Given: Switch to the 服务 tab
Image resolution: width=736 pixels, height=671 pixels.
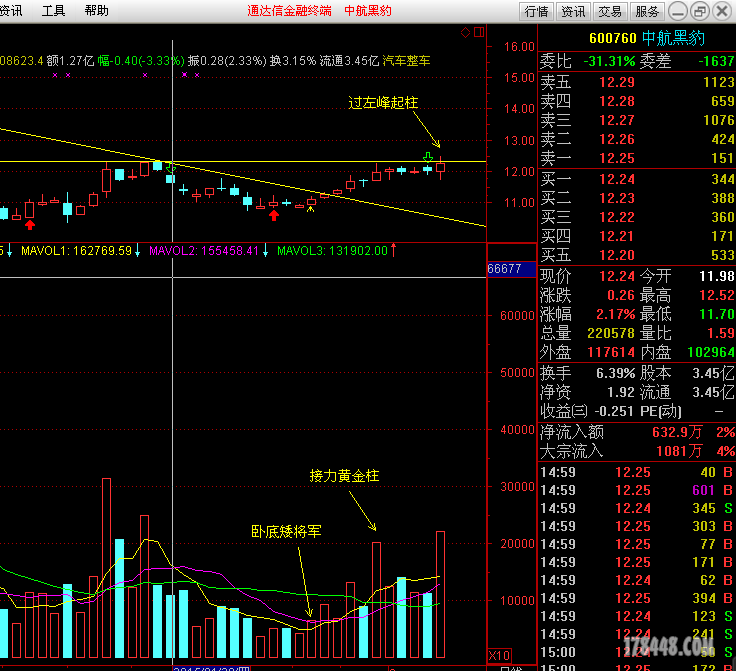Looking at the screenshot, I should (x=647, y=11).
